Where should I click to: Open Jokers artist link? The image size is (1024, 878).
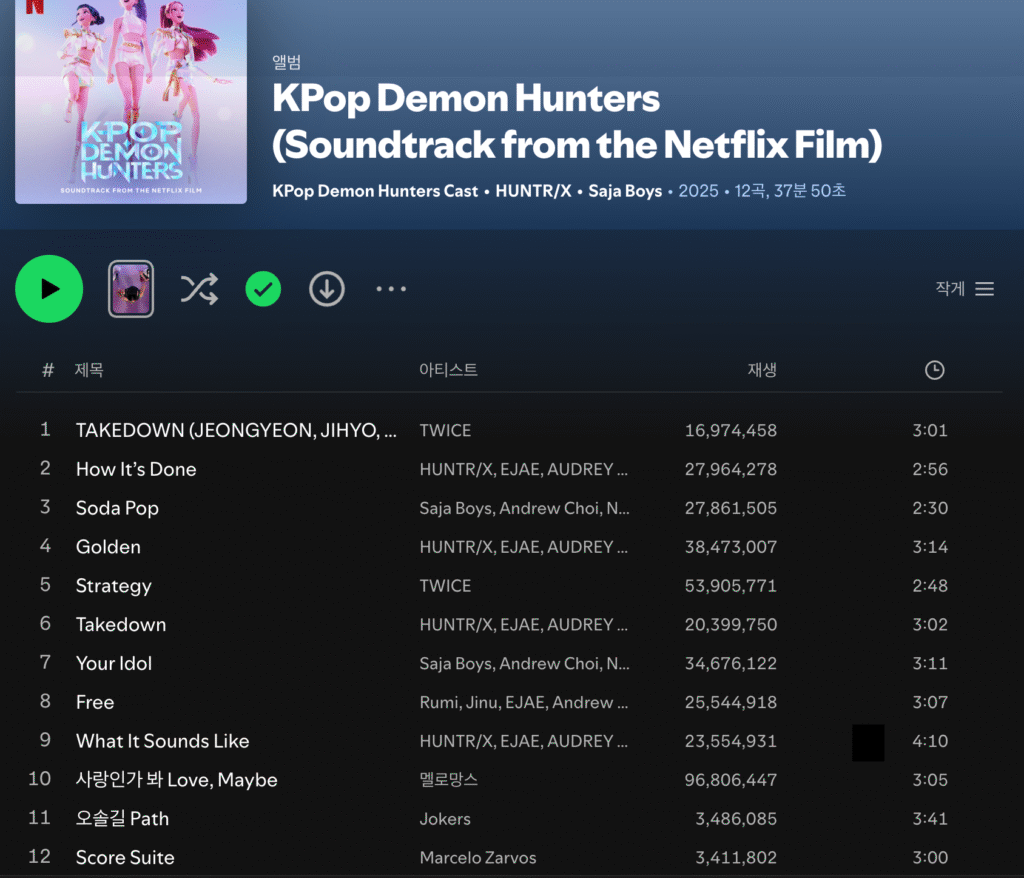tap(445, 819)
